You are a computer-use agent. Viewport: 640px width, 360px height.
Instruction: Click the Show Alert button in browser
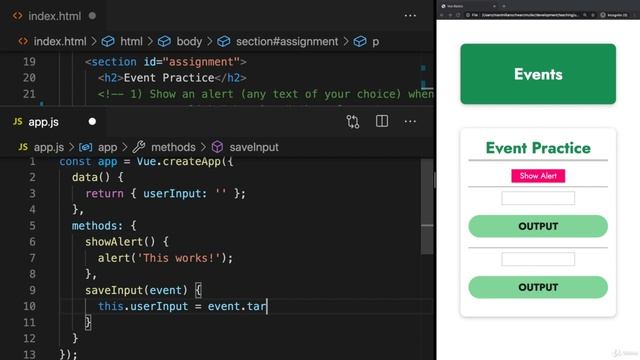tap(538, 176)
